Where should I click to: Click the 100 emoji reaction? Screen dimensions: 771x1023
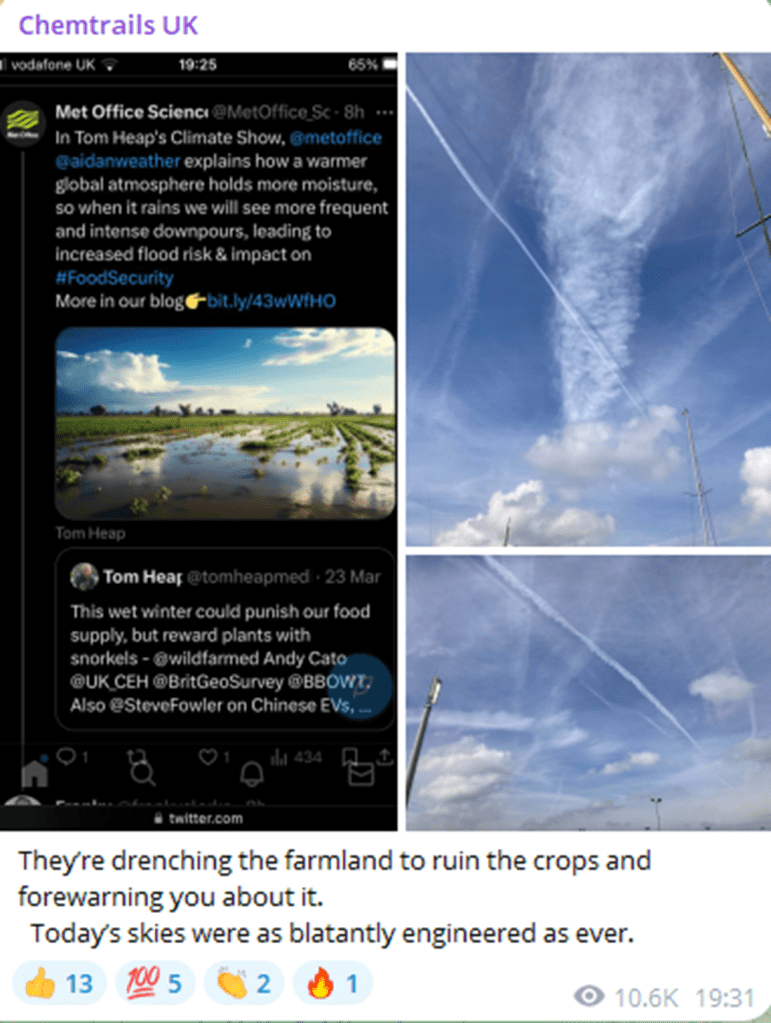[x=155, y=983]
